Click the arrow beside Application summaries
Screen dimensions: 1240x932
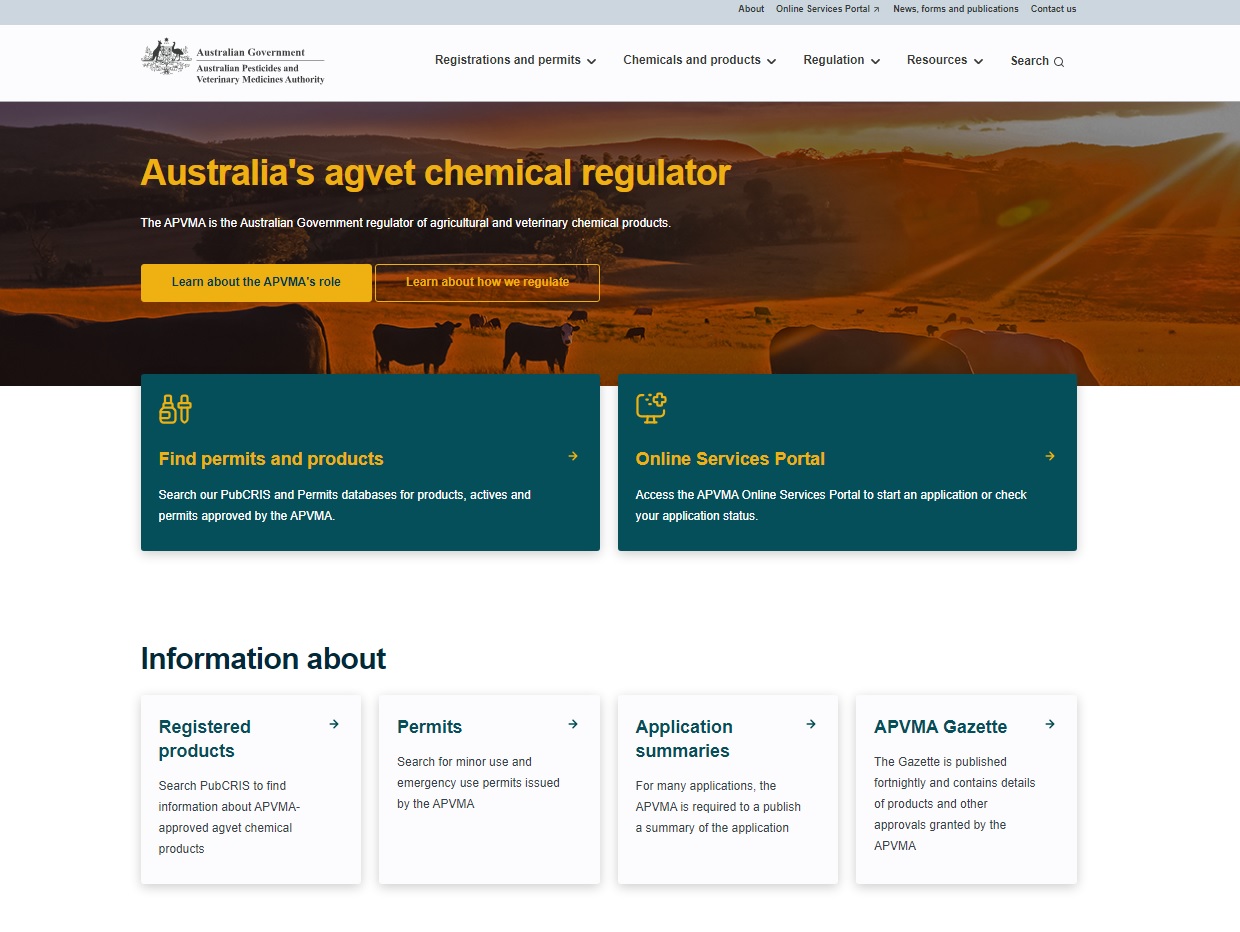811,724
